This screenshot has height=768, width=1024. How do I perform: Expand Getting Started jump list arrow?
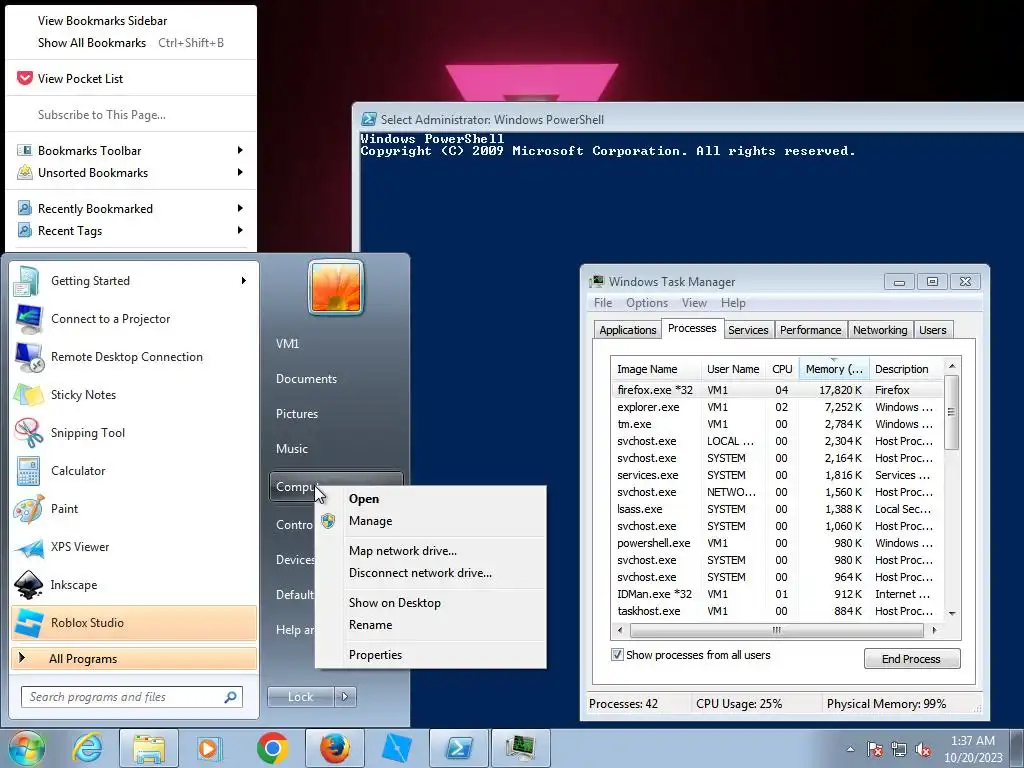click(244, 281)
